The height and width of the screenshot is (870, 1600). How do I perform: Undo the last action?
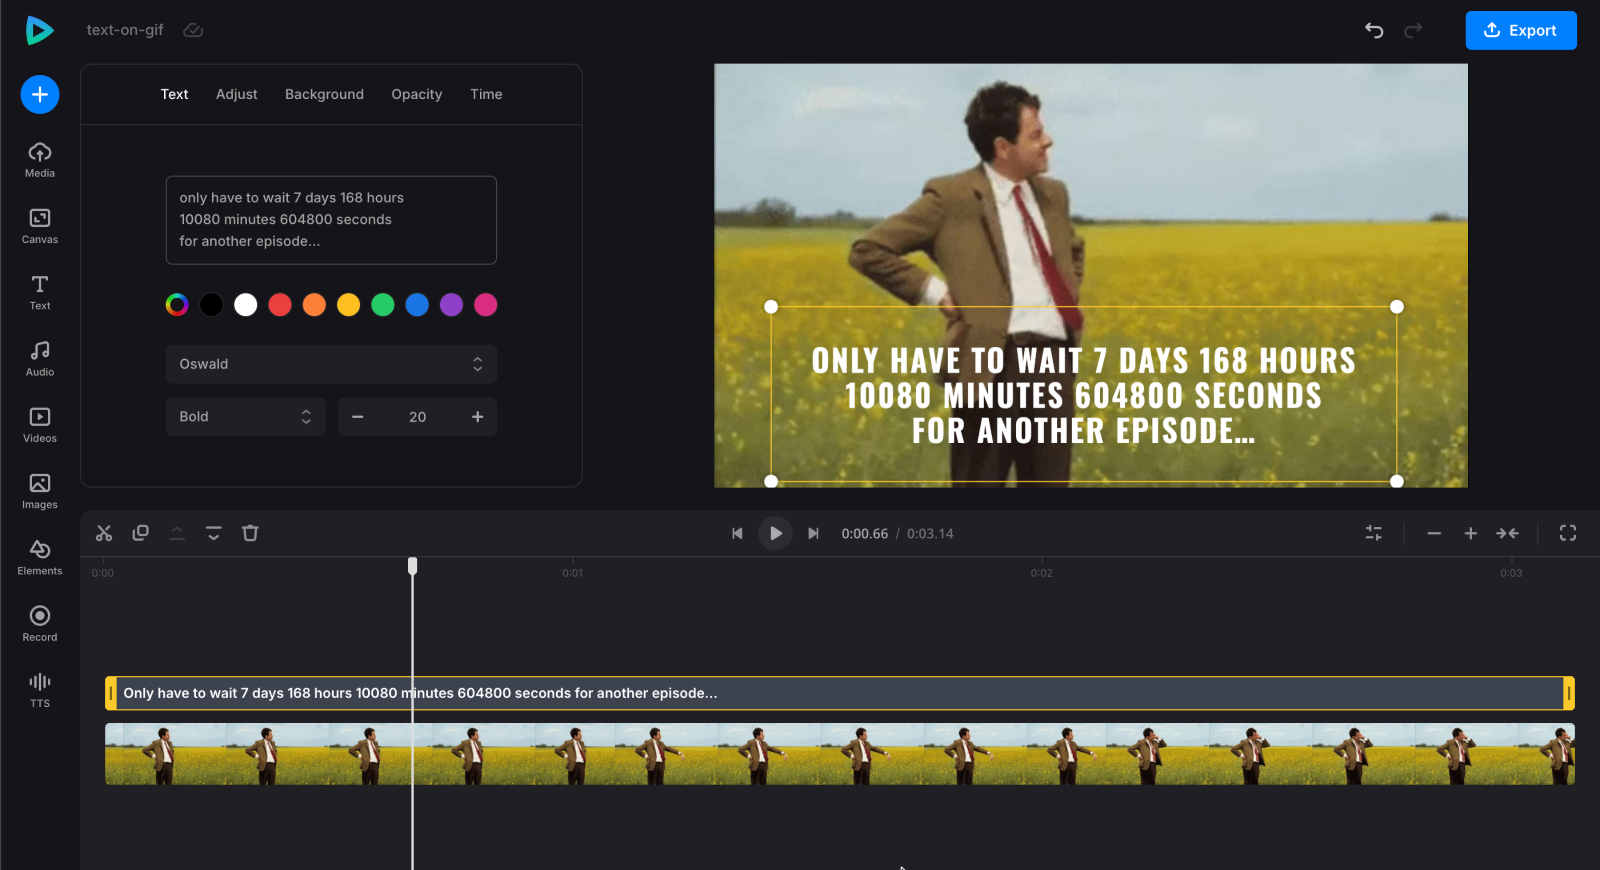[x=1374, y=30]
